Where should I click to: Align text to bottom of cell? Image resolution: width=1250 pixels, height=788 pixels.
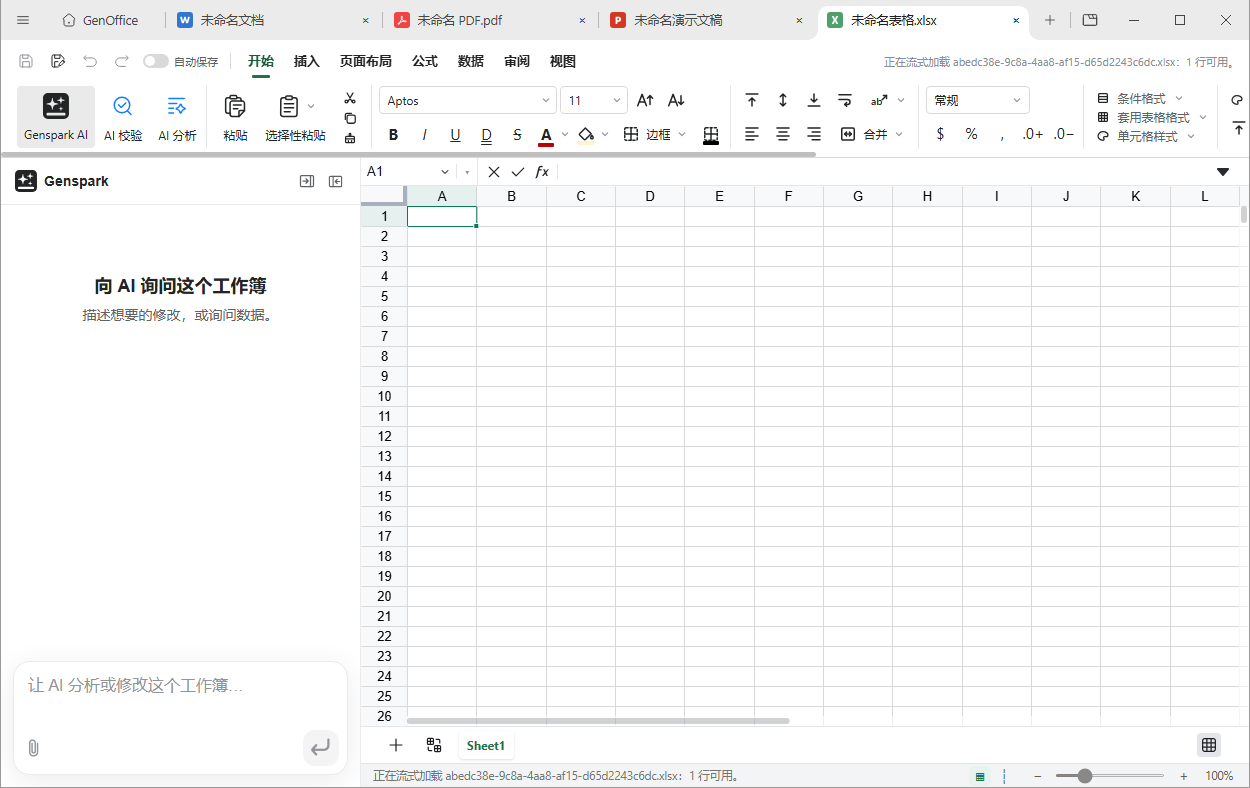click(x=814, y=100)
